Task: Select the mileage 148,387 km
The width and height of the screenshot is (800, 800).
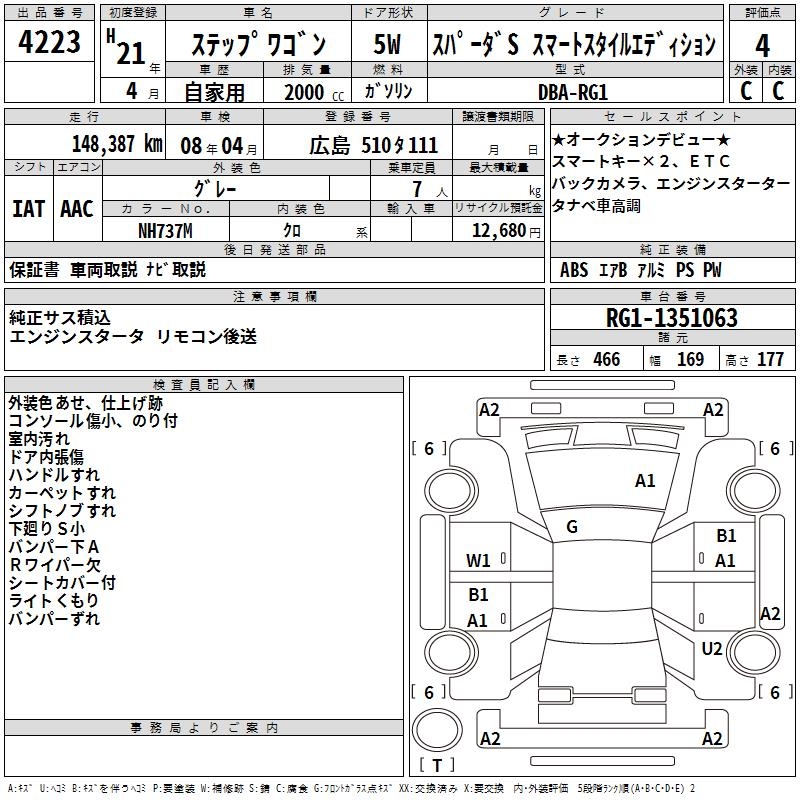Action: 117,144
